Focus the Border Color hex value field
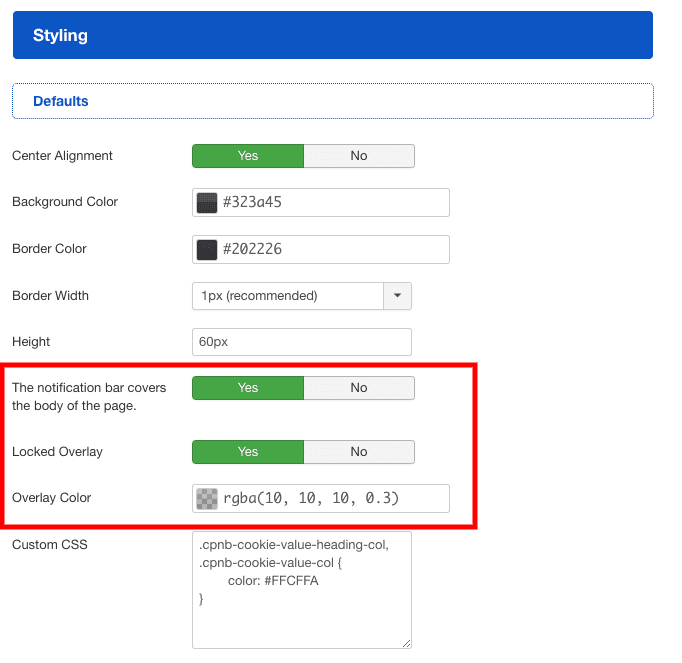The image size is (682, 663). 330,250
